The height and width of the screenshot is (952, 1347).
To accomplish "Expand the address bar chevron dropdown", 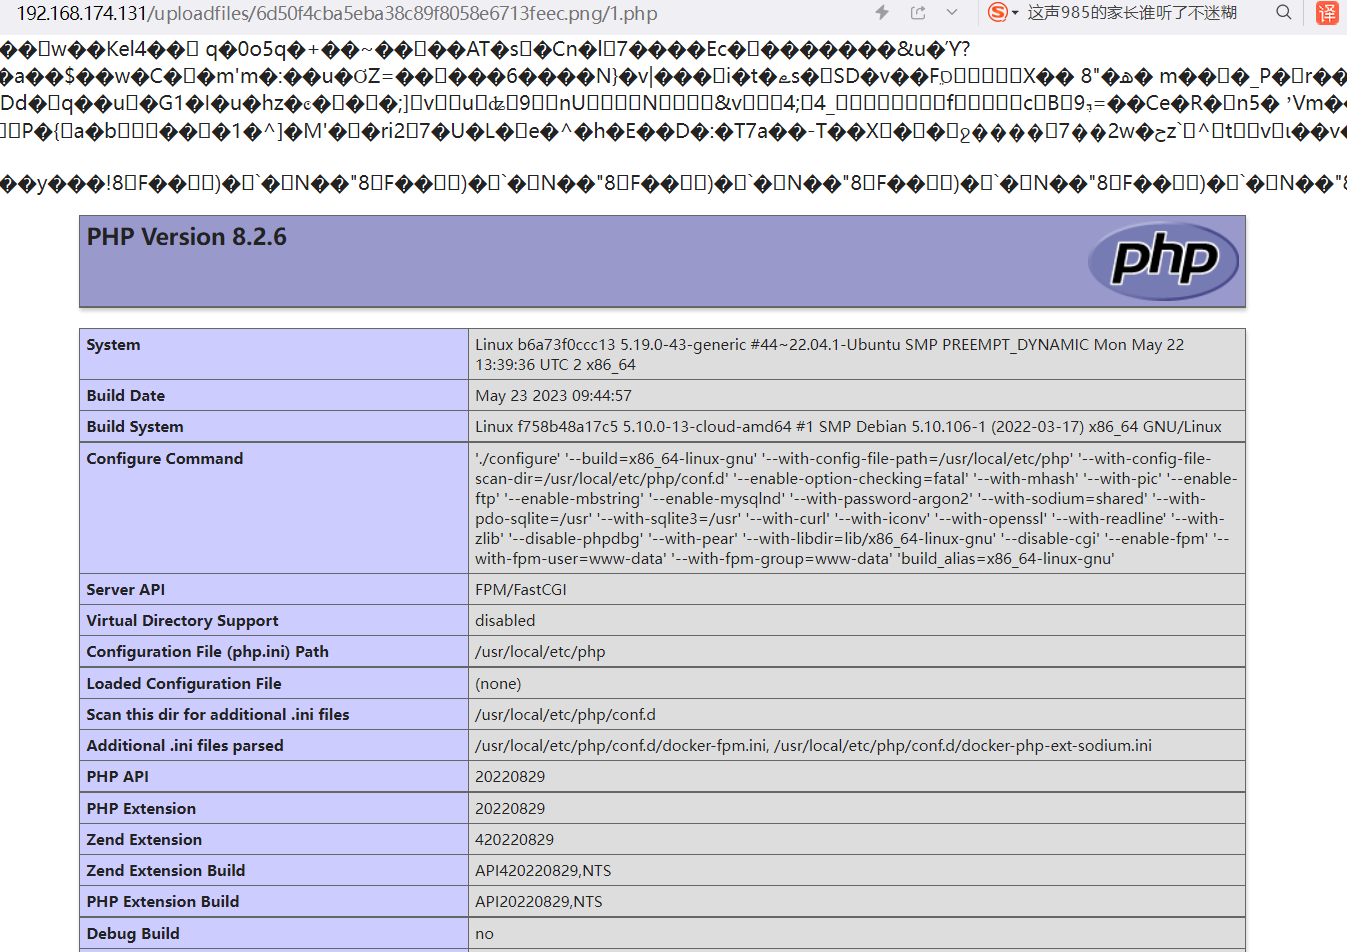I will (x=952, y=13).
